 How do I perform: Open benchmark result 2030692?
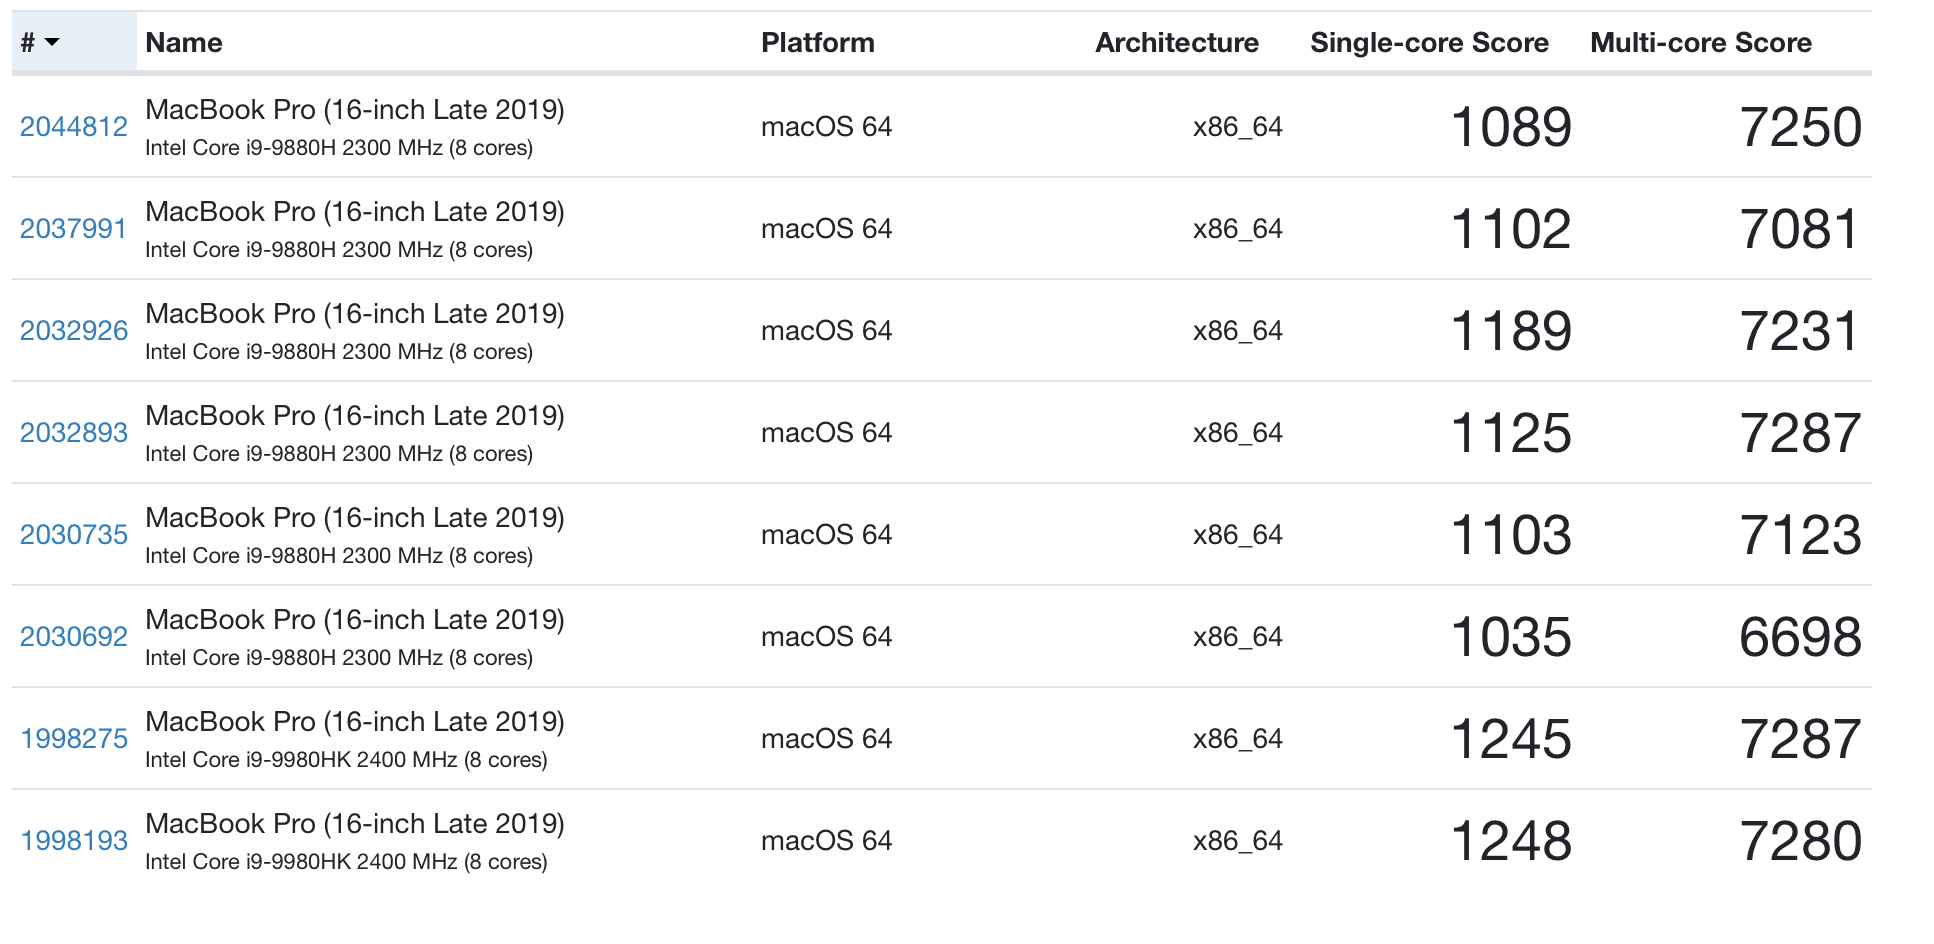[74, 637]
